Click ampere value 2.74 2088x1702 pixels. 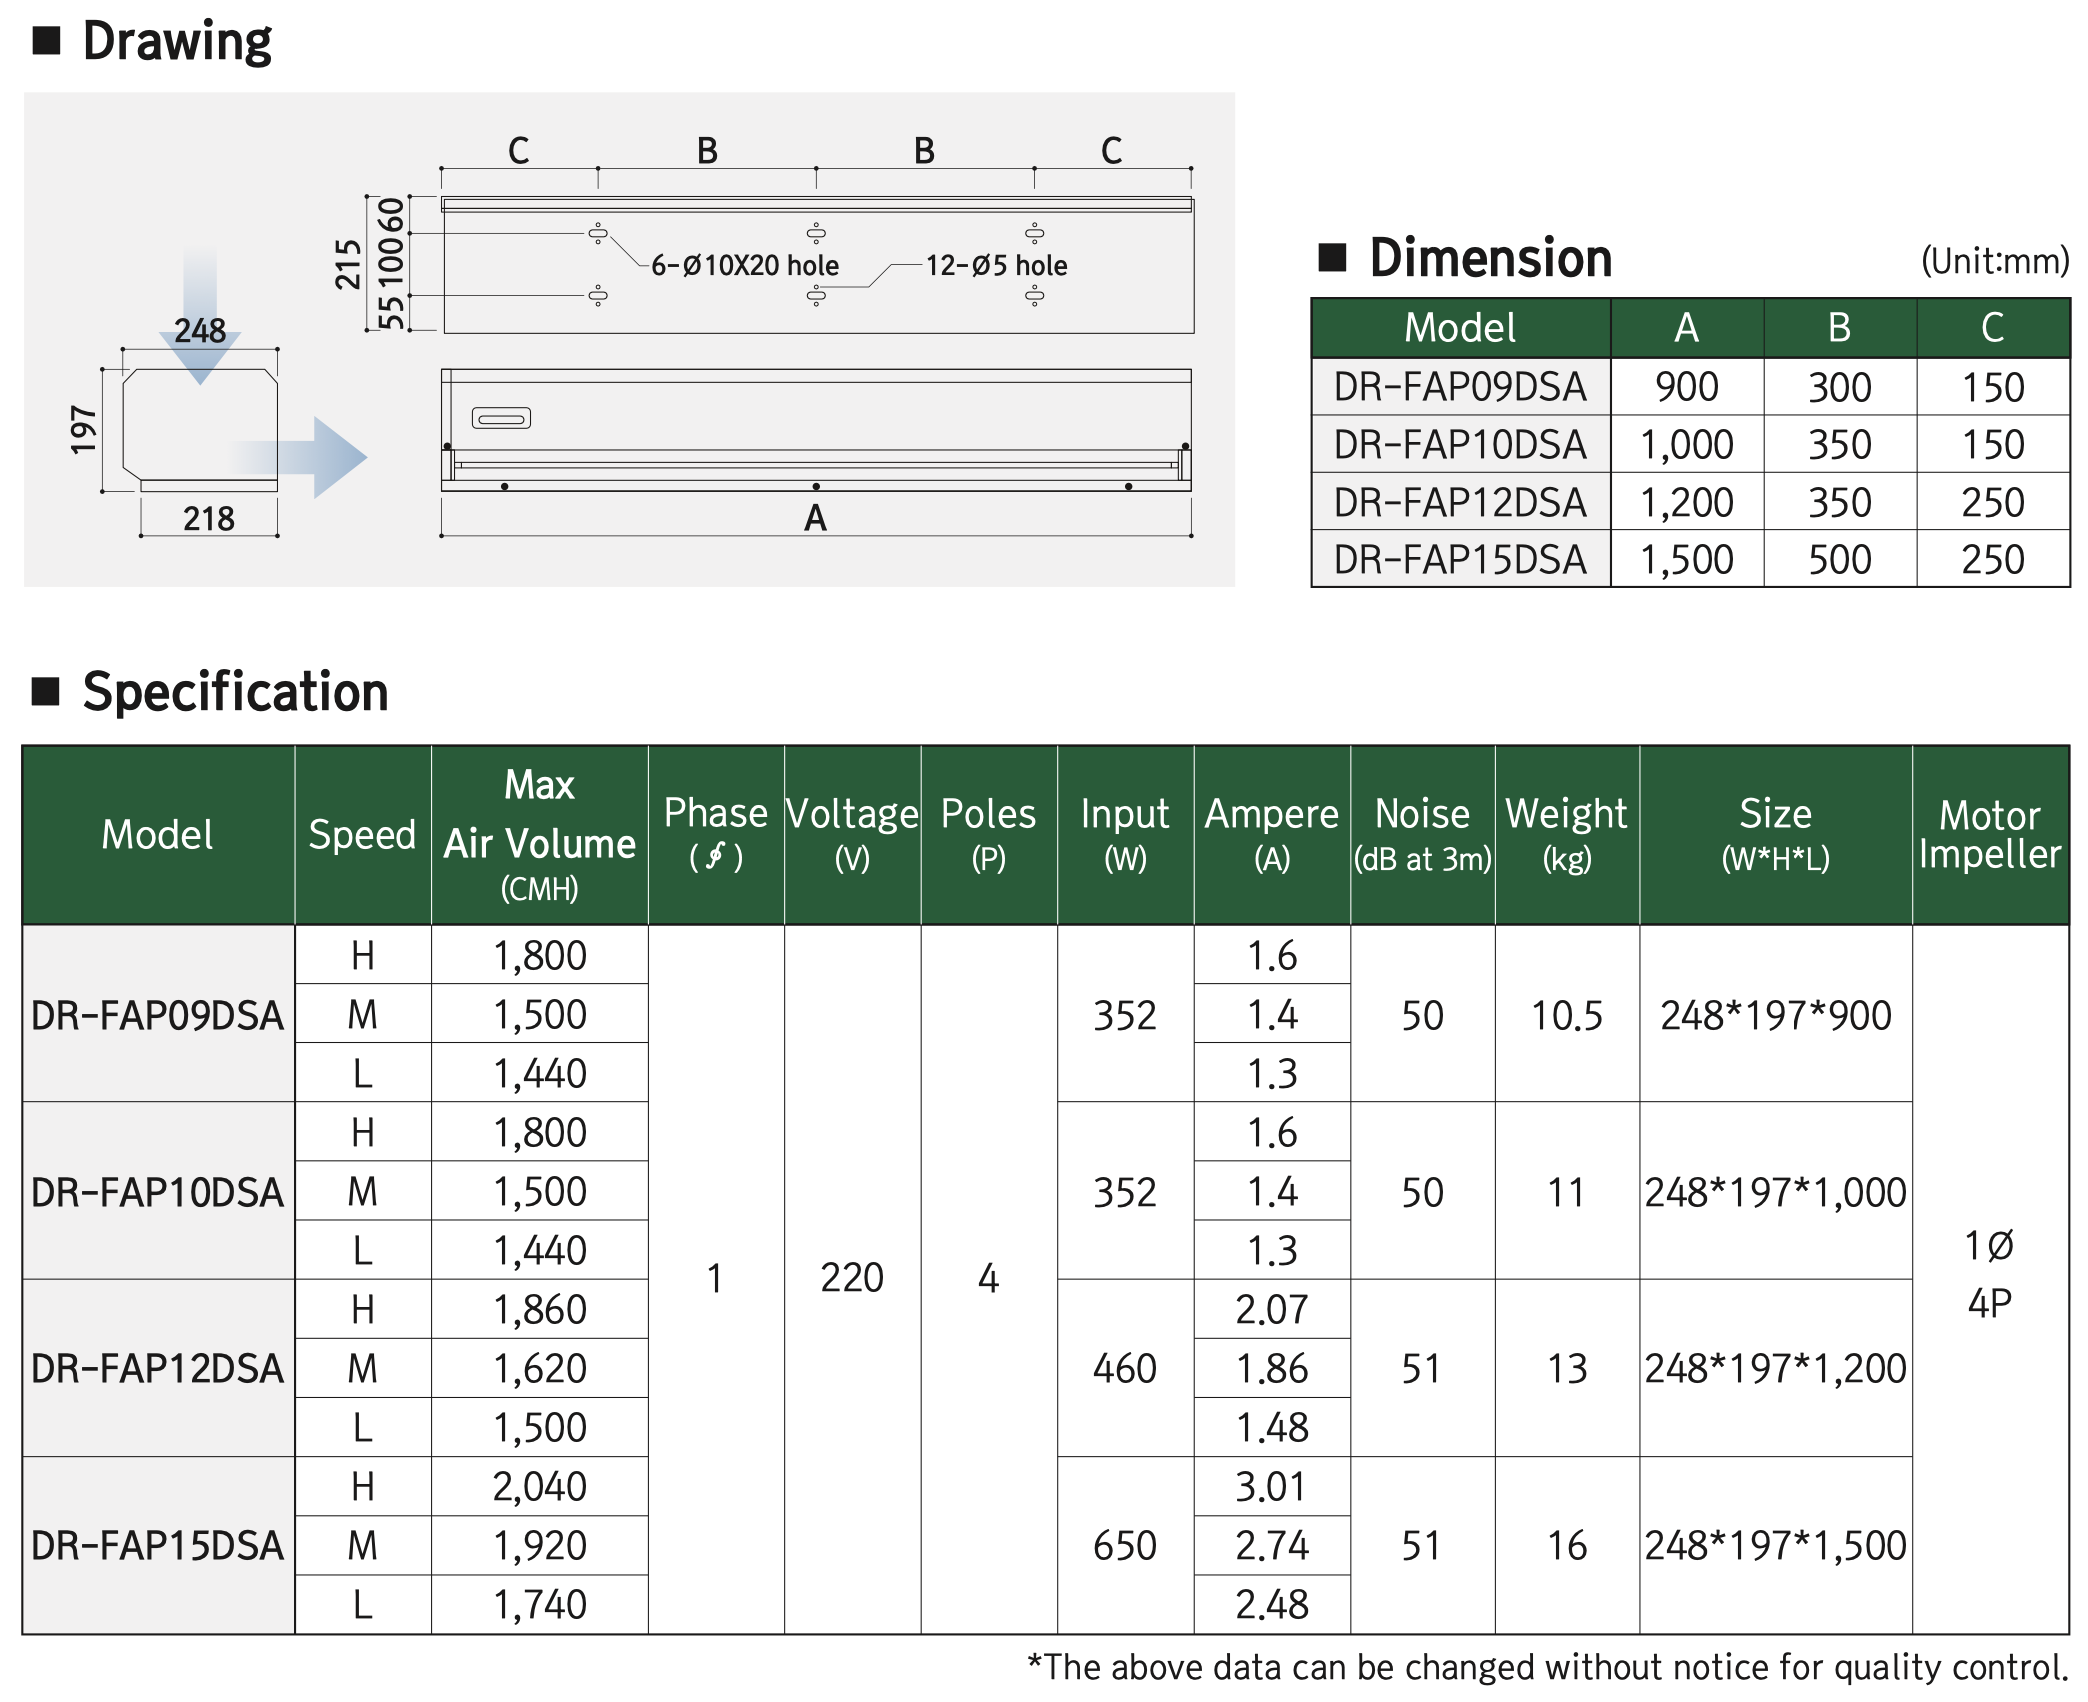1272,1545
